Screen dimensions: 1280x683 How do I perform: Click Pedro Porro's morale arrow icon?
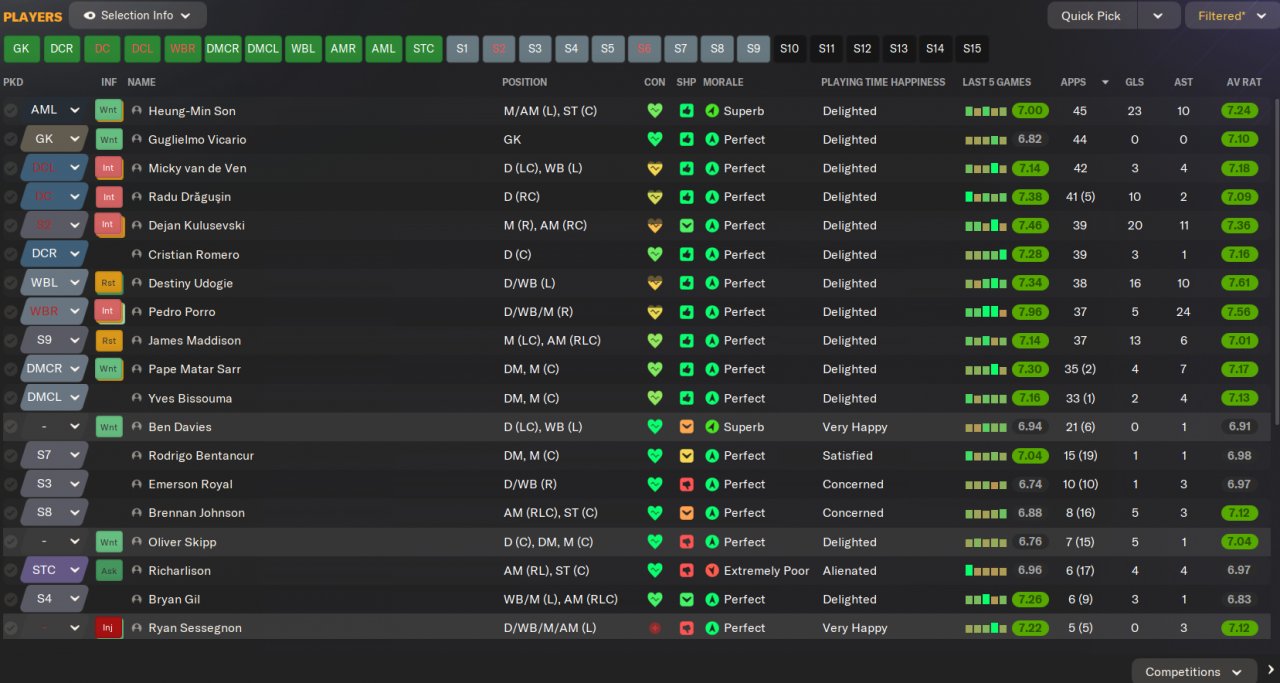[x=712, y=312]
